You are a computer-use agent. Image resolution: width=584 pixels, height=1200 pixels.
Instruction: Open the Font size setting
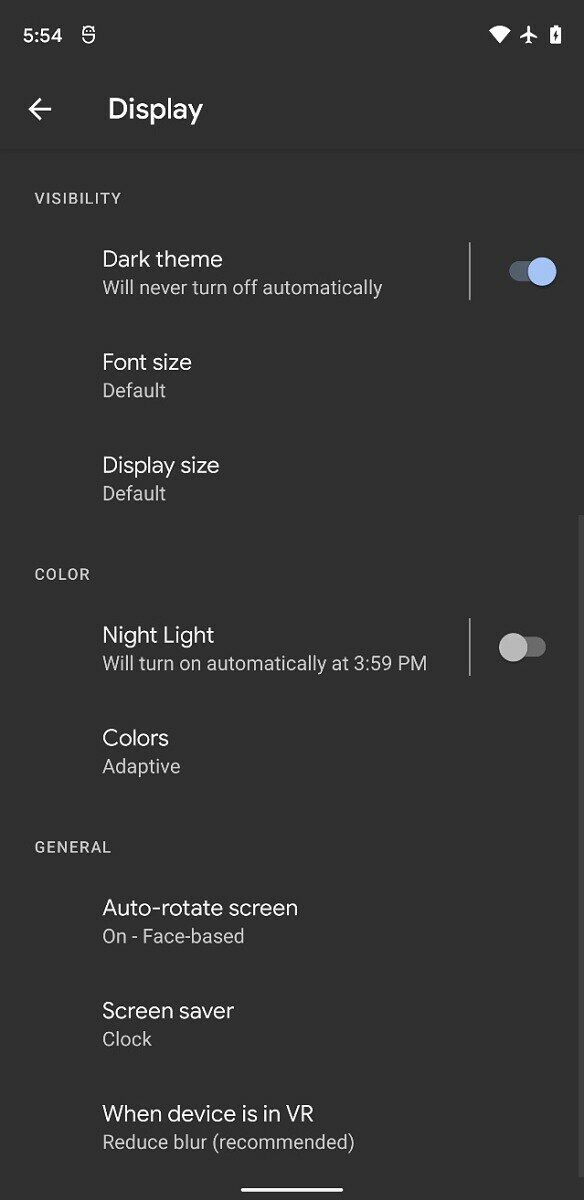[292, 375]
